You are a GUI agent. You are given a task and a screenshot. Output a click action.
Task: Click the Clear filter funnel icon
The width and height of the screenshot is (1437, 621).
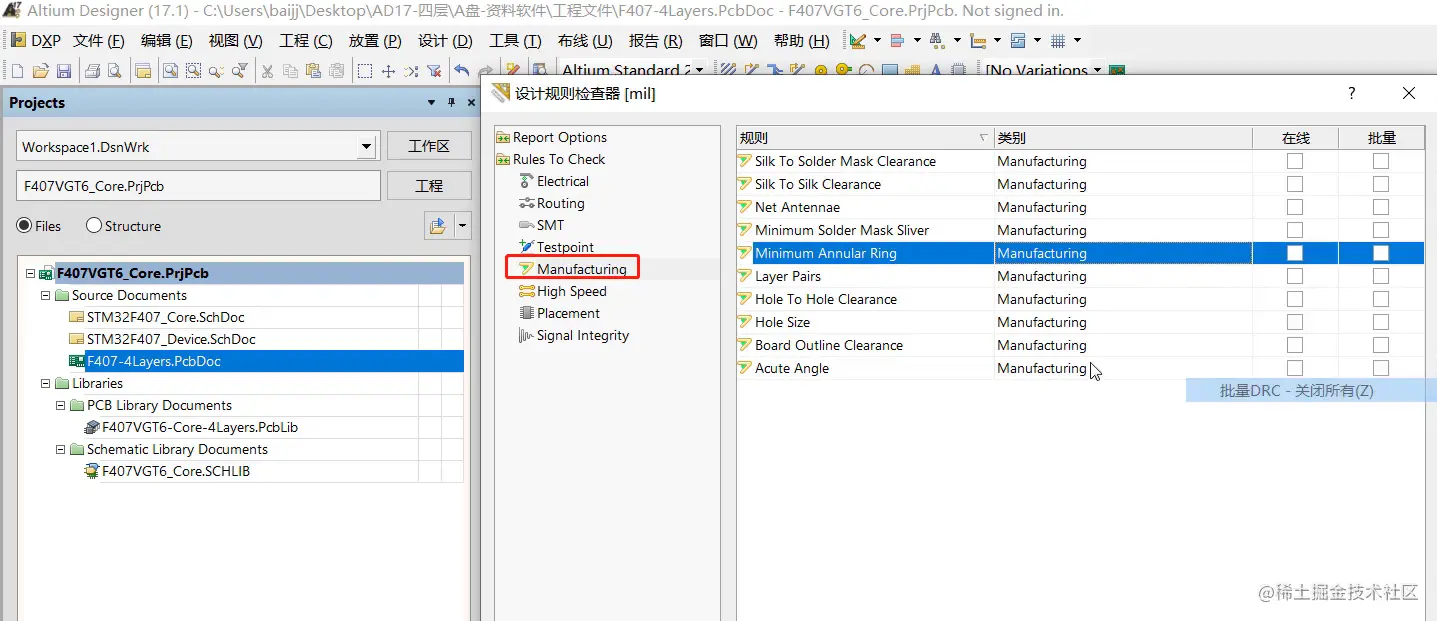click(434, 71)
